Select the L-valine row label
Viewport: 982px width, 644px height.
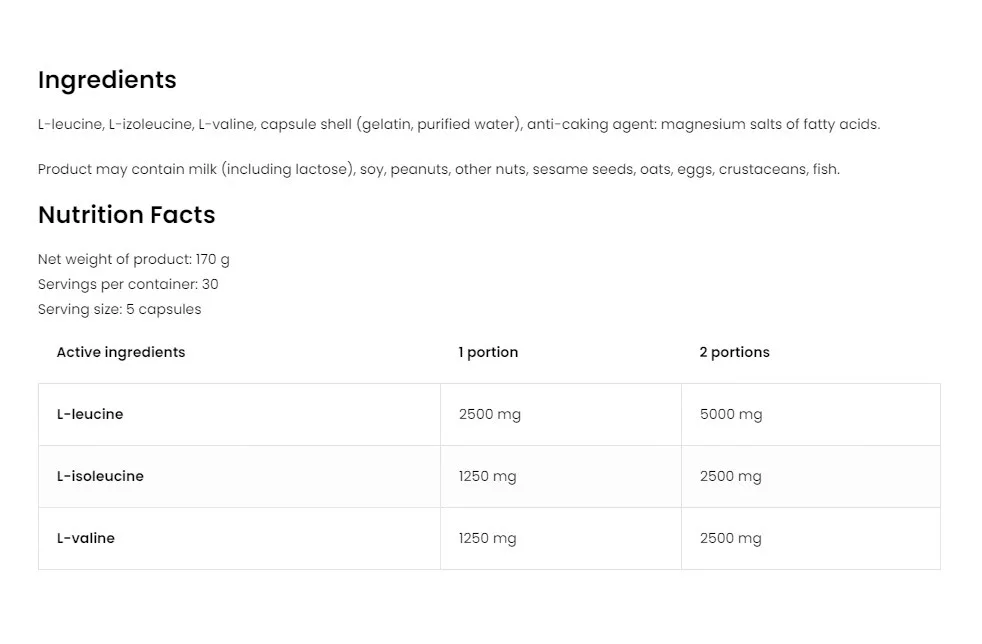pyautogui.click(x=86, y=538)
